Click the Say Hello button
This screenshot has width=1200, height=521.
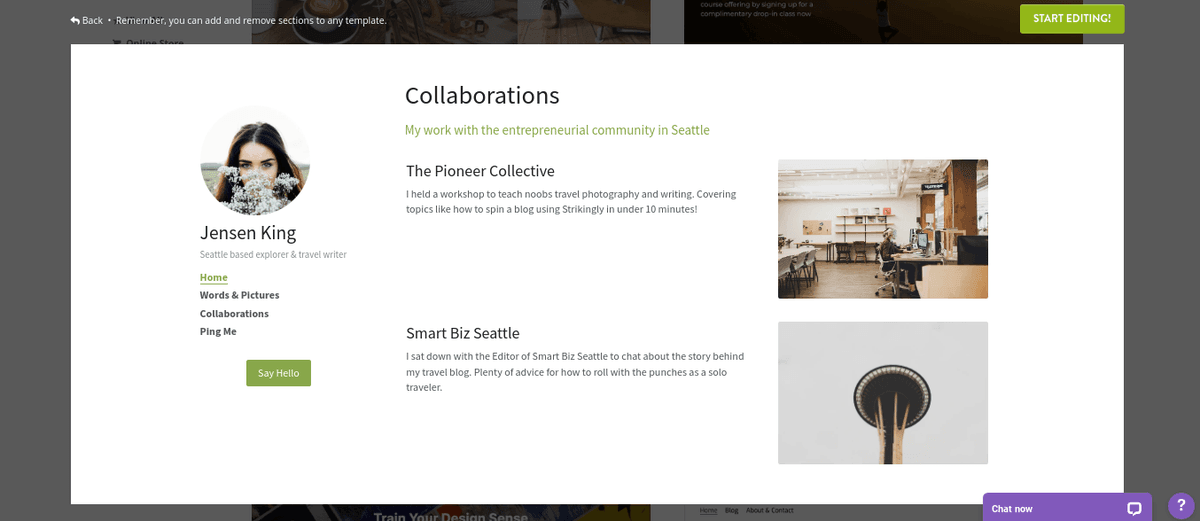278,373
